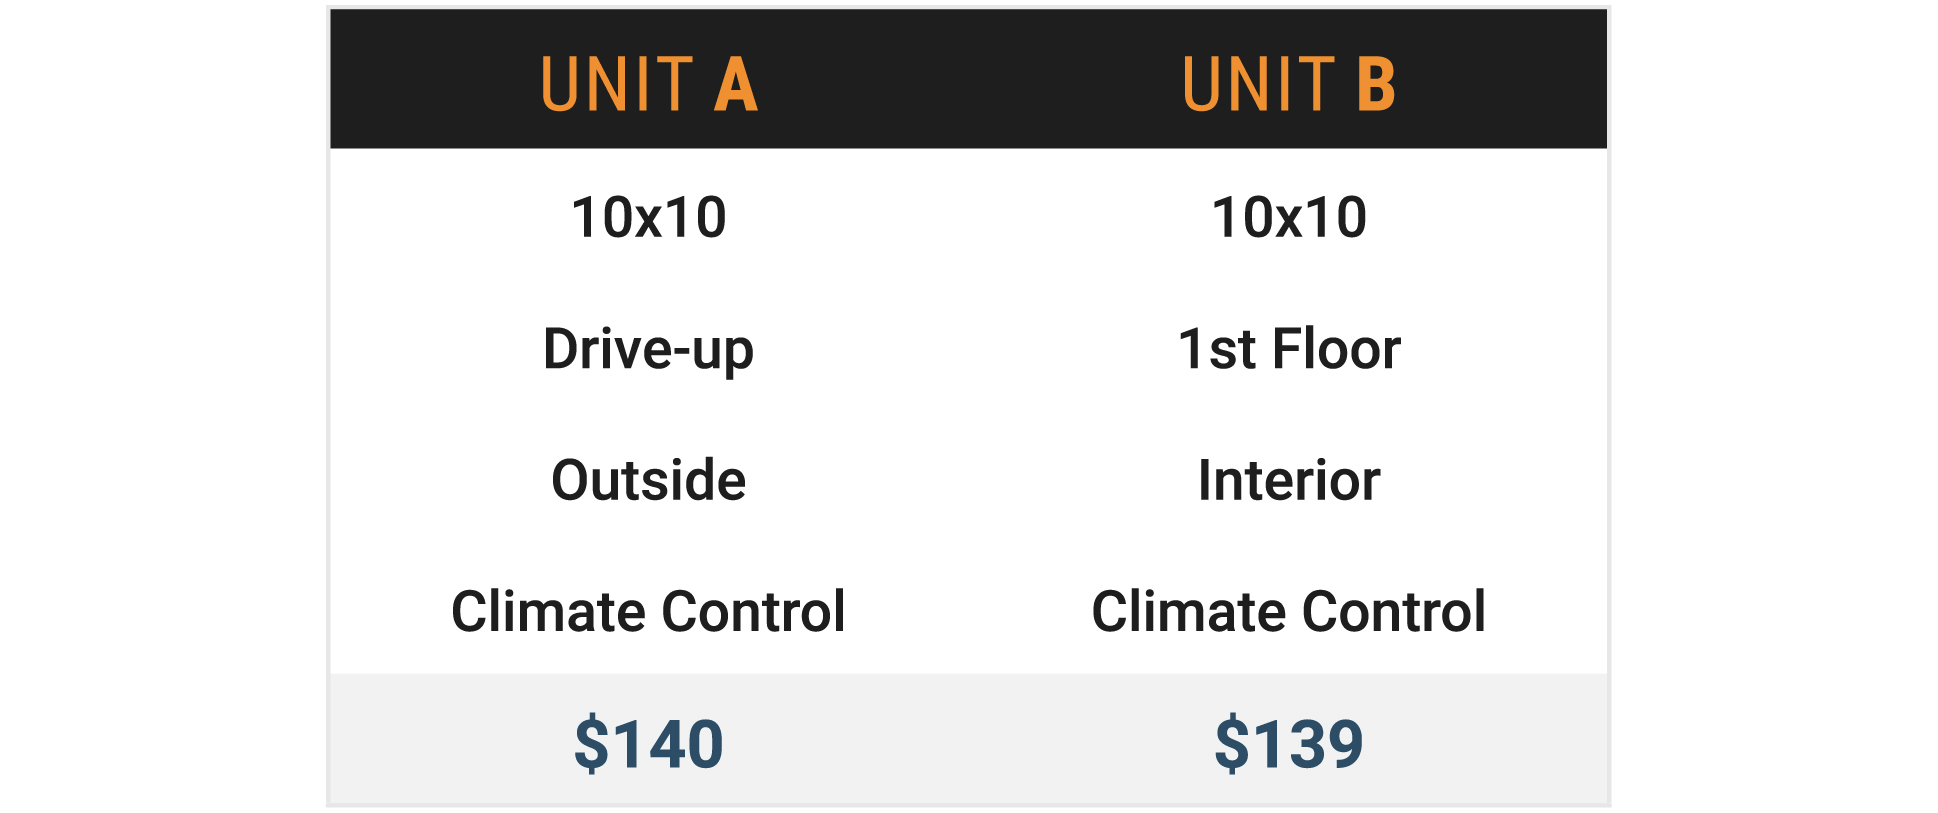This screenshot has height=813, width=1938.
Task: Choose the $140 price for Unit A
Action: click(649, 744)
